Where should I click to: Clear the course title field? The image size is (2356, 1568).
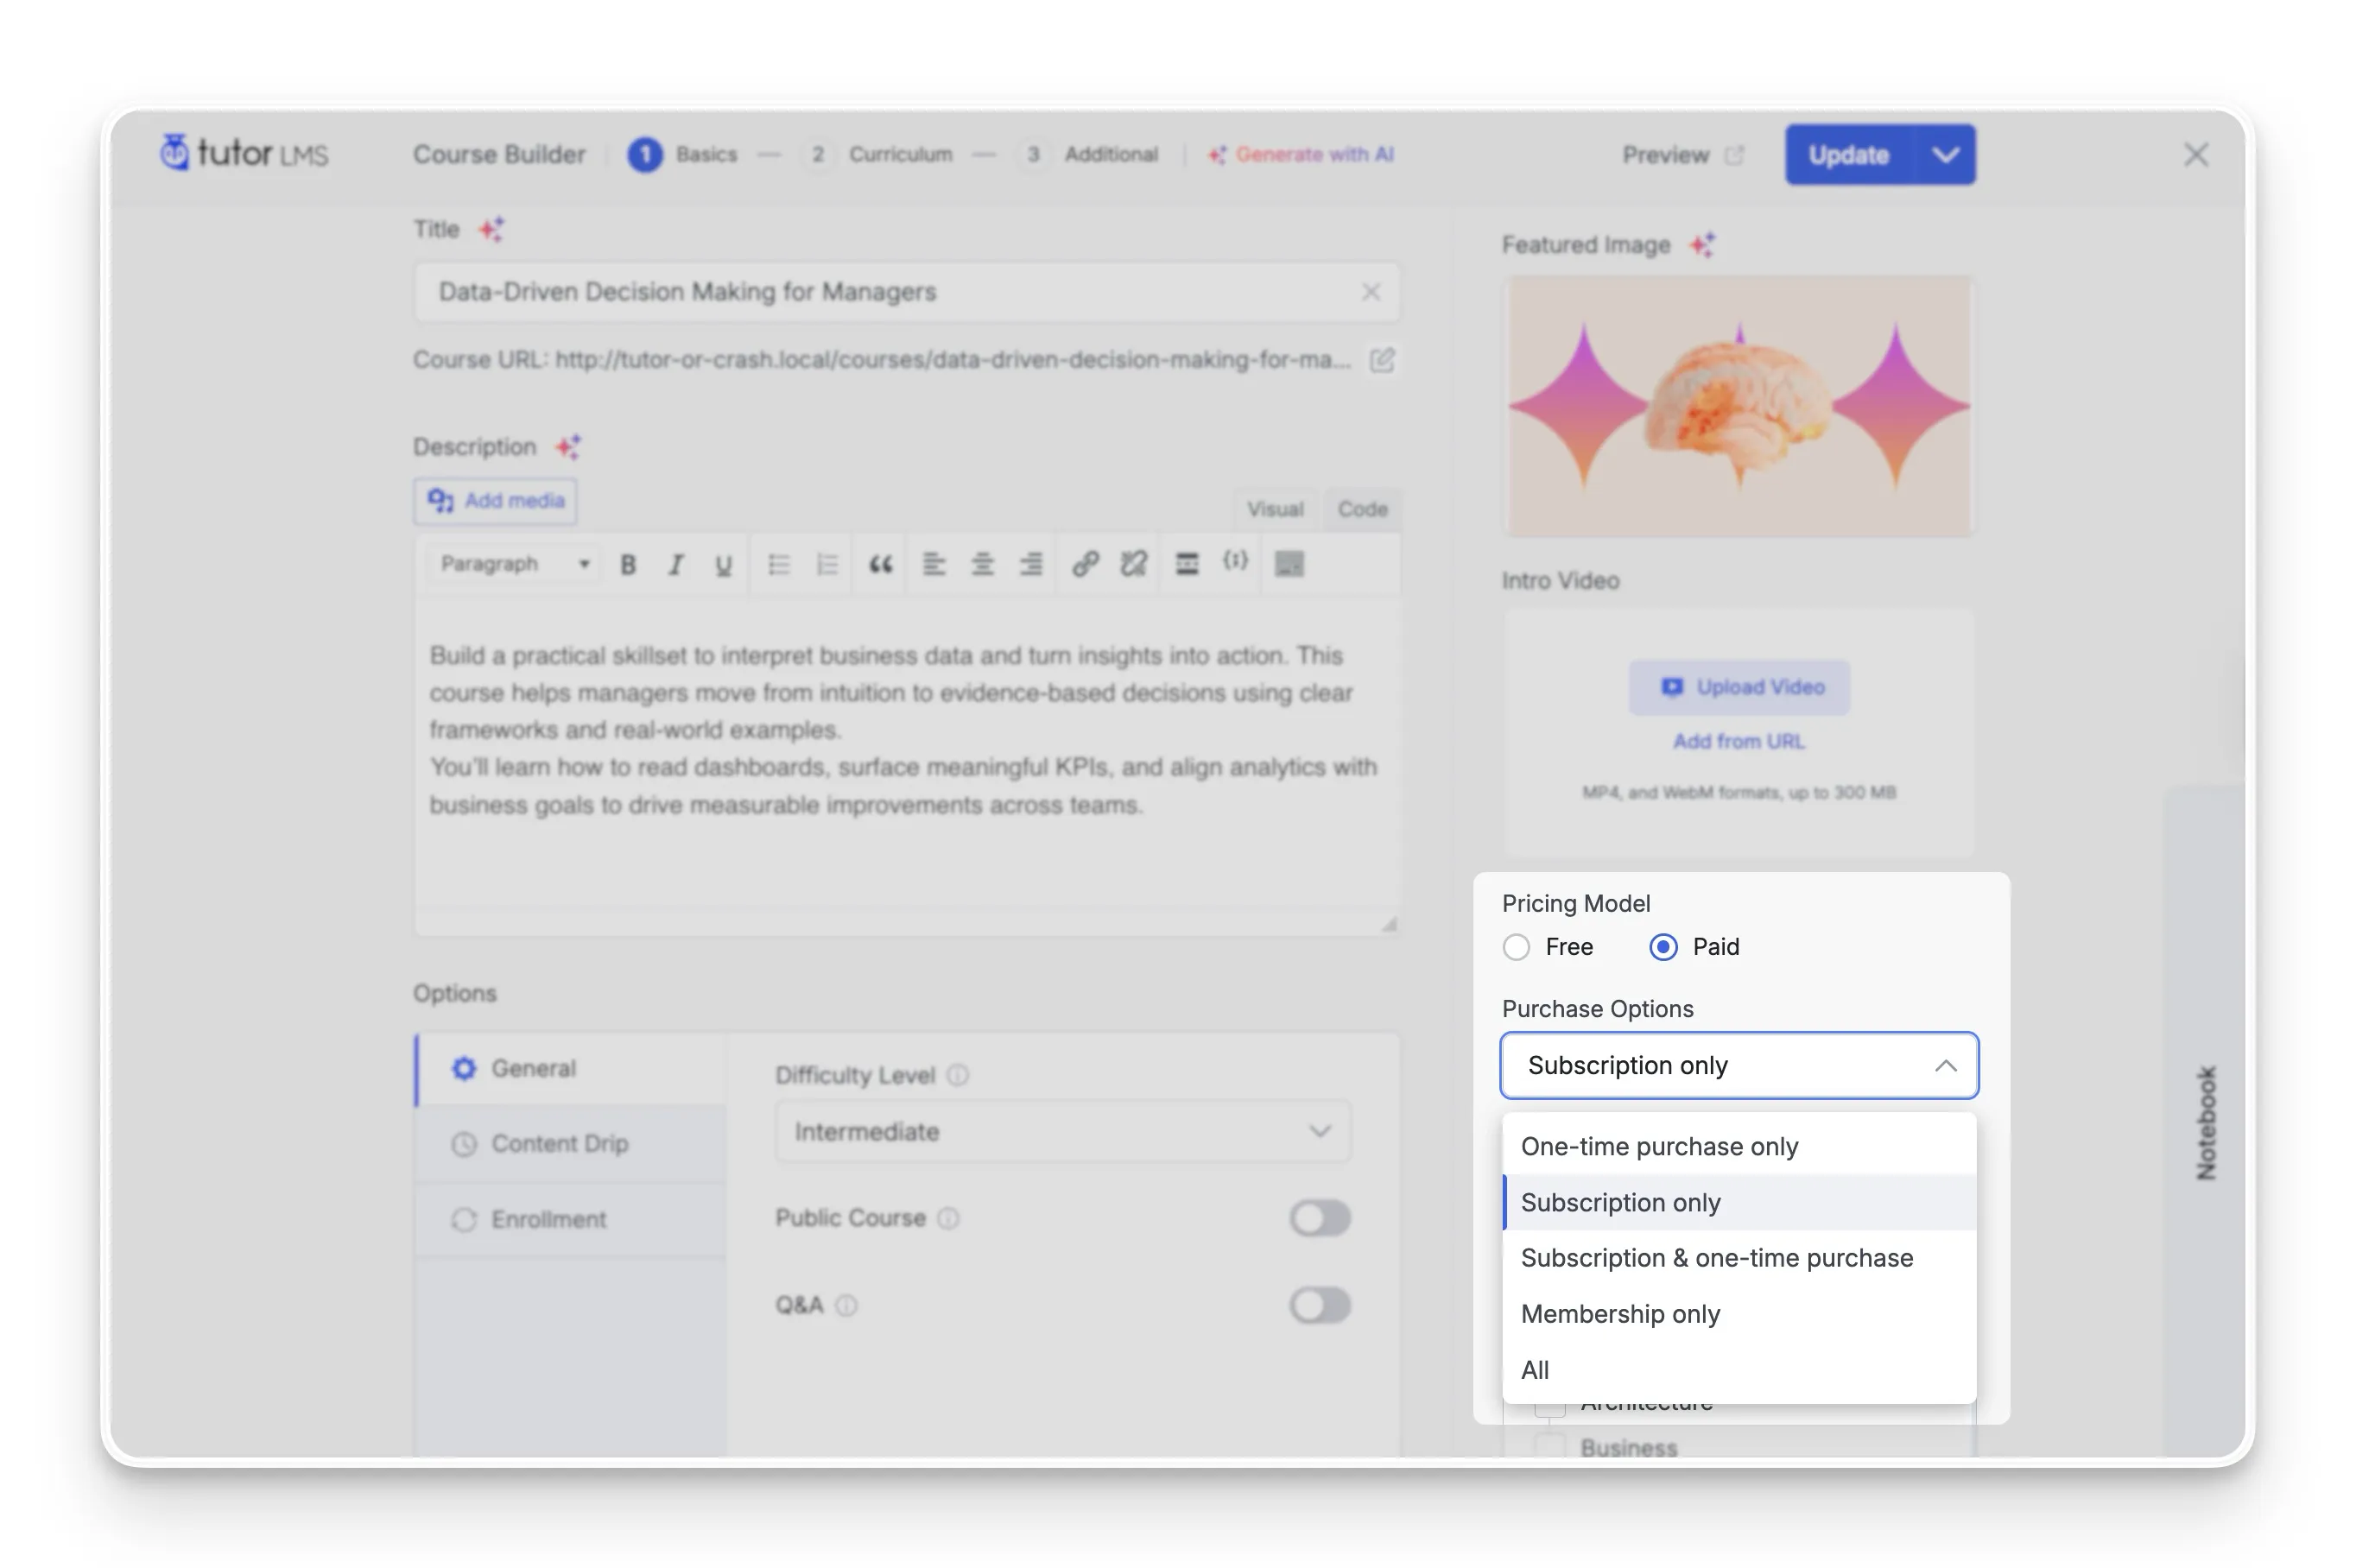[1371, 292]
